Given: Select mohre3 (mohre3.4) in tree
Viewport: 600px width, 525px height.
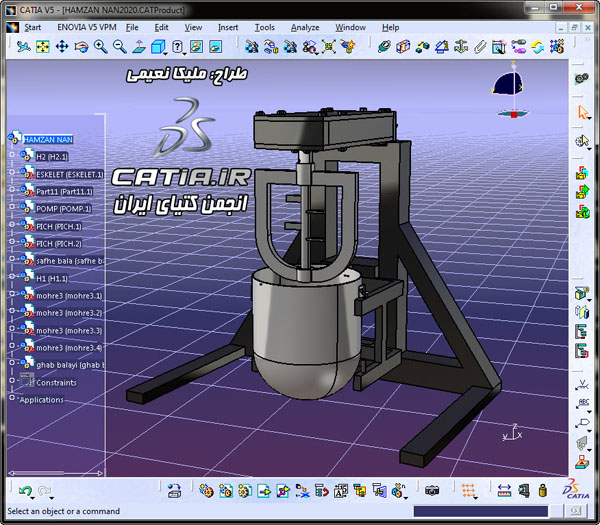Looking at the screenshot, I should point(69,348).
